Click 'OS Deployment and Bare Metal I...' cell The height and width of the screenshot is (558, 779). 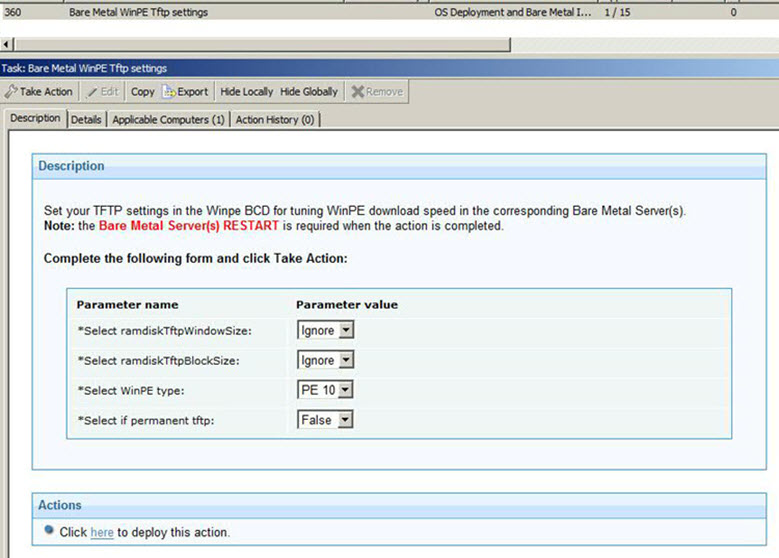click(513, 12)
